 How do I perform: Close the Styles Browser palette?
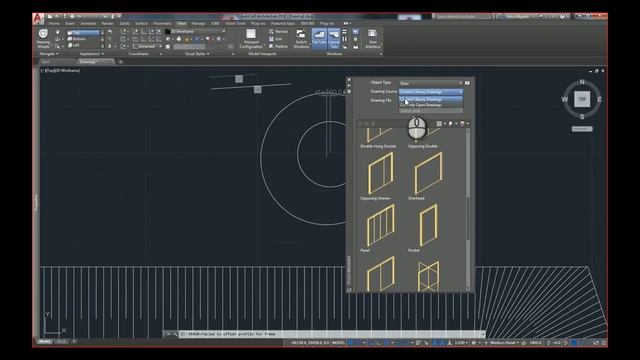tap(349, 80)
